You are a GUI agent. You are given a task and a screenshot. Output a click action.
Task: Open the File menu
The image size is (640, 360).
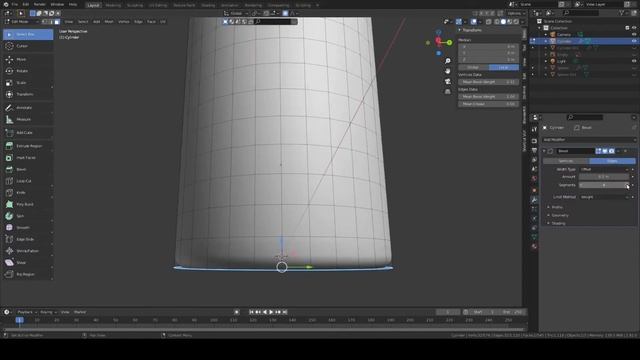(15, 4)
